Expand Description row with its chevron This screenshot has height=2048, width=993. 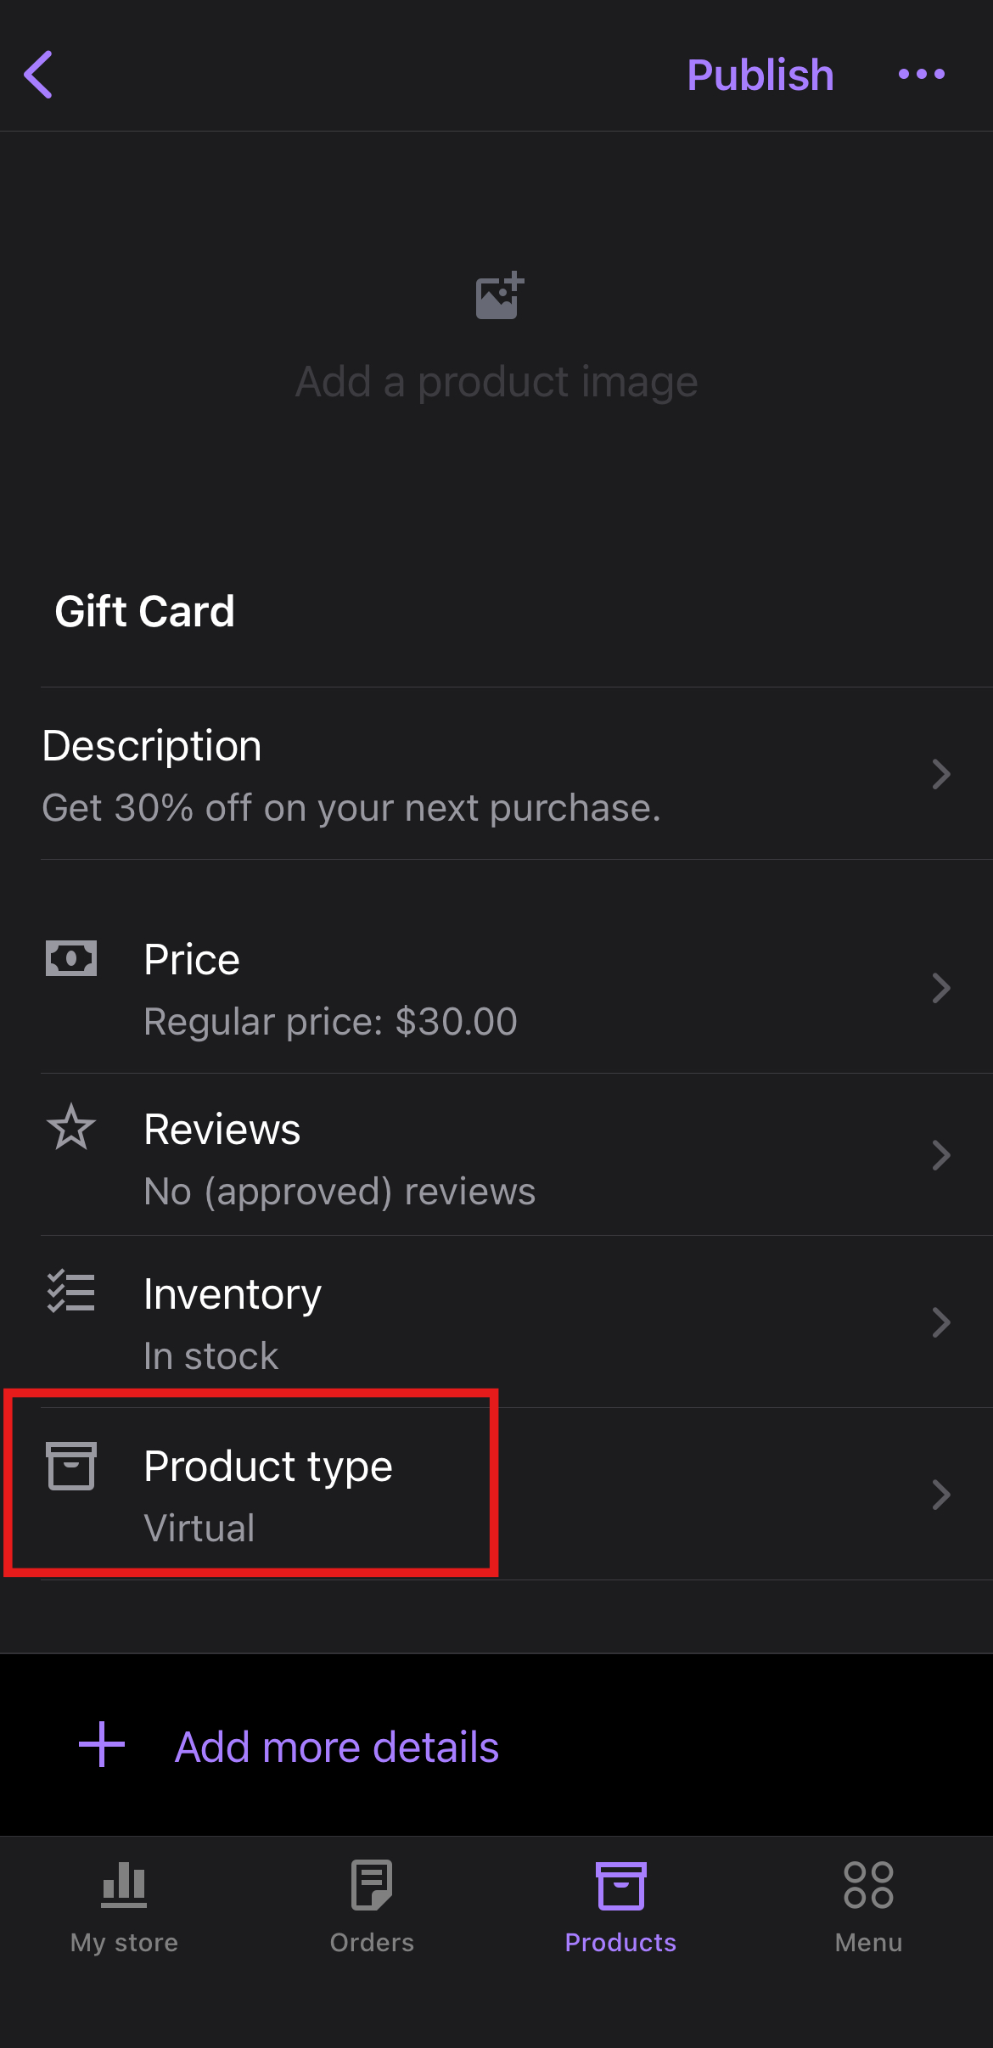(x=940, y=774)
